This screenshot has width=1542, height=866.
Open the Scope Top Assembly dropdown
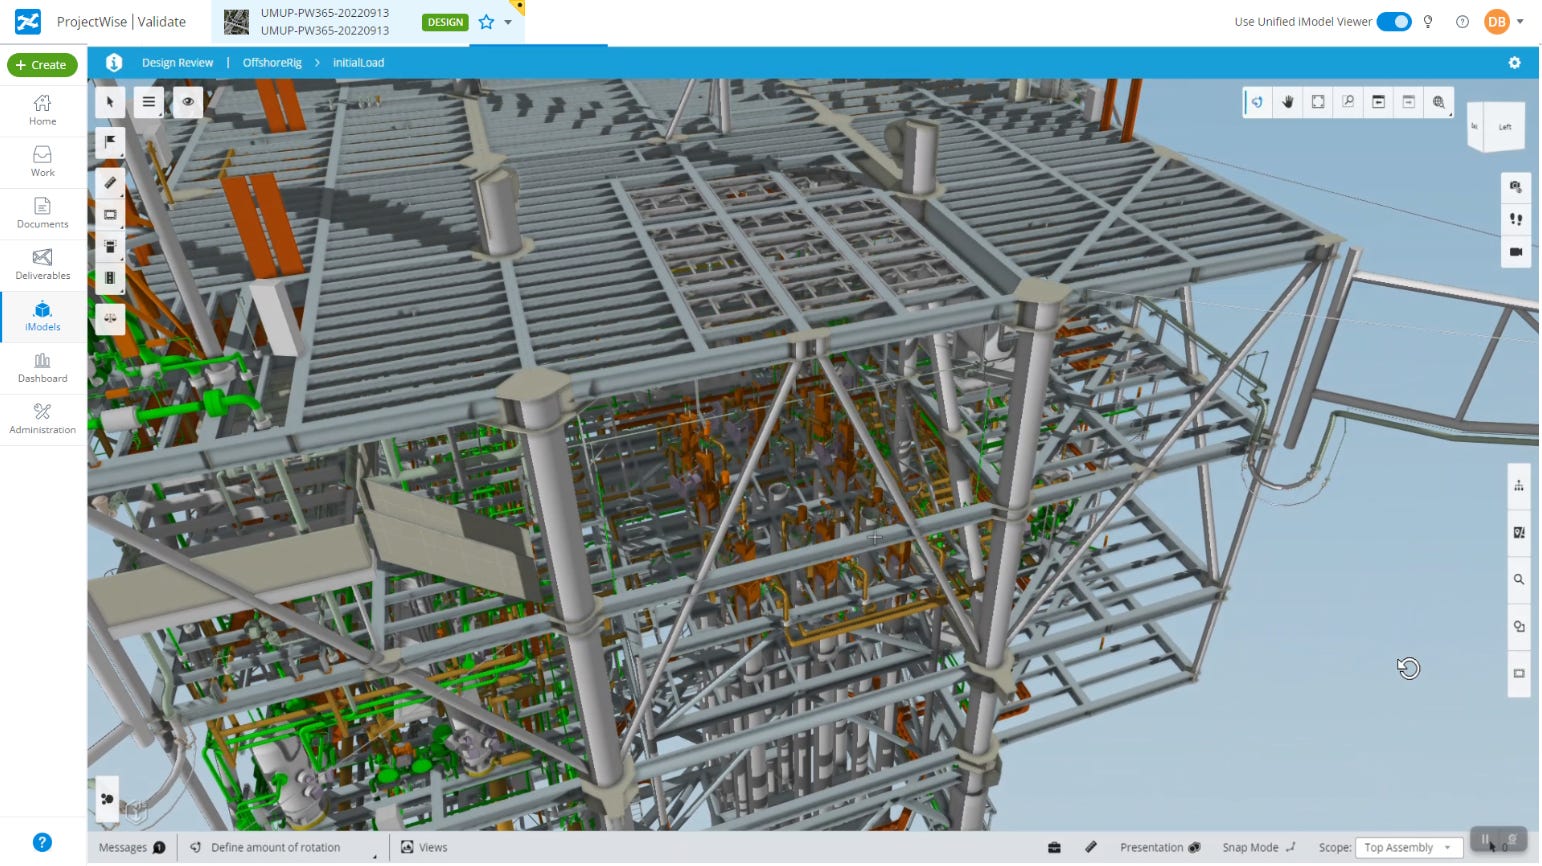coord(1409,848)
